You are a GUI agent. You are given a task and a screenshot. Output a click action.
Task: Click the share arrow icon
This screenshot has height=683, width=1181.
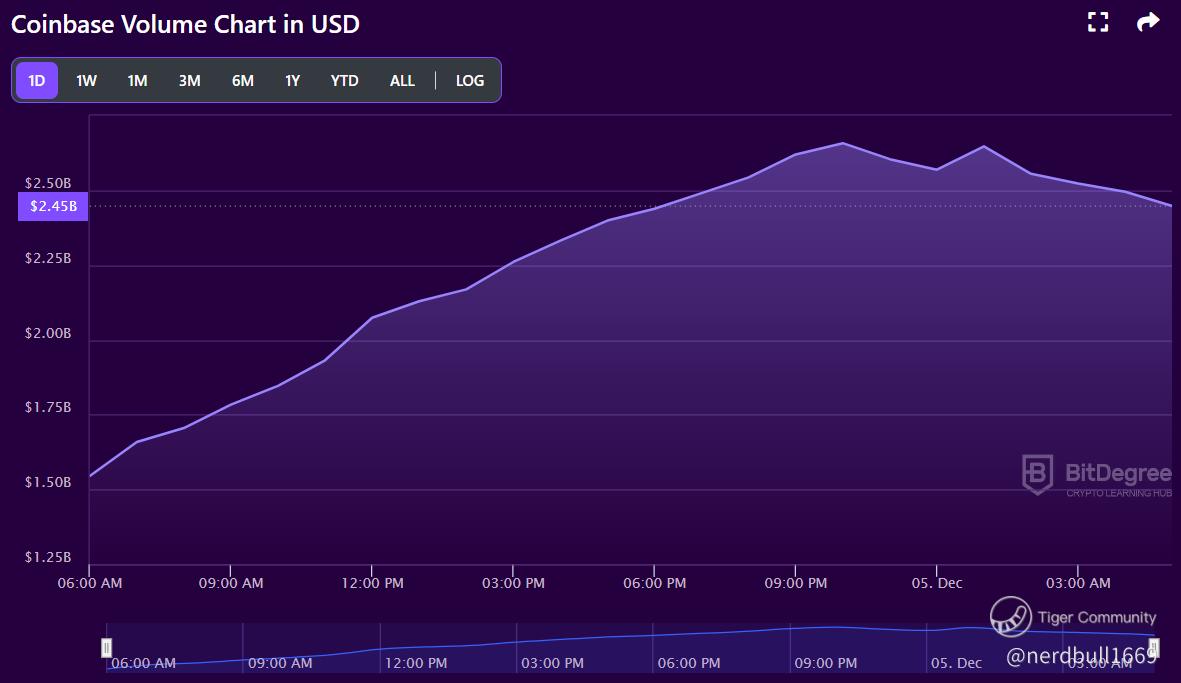1148,23
